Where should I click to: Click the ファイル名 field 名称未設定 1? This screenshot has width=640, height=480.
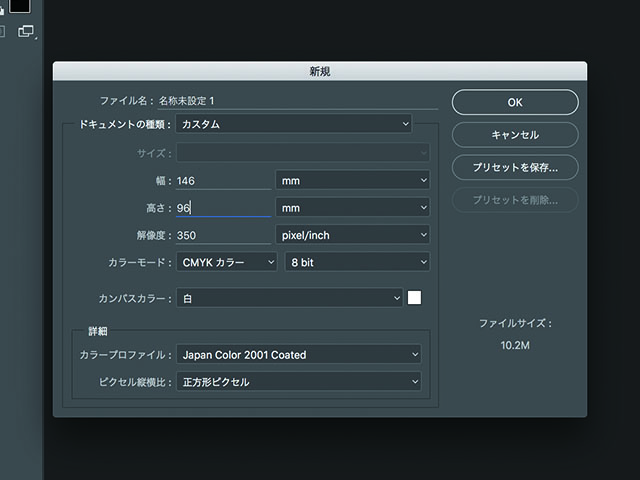(x=298, y=101)
